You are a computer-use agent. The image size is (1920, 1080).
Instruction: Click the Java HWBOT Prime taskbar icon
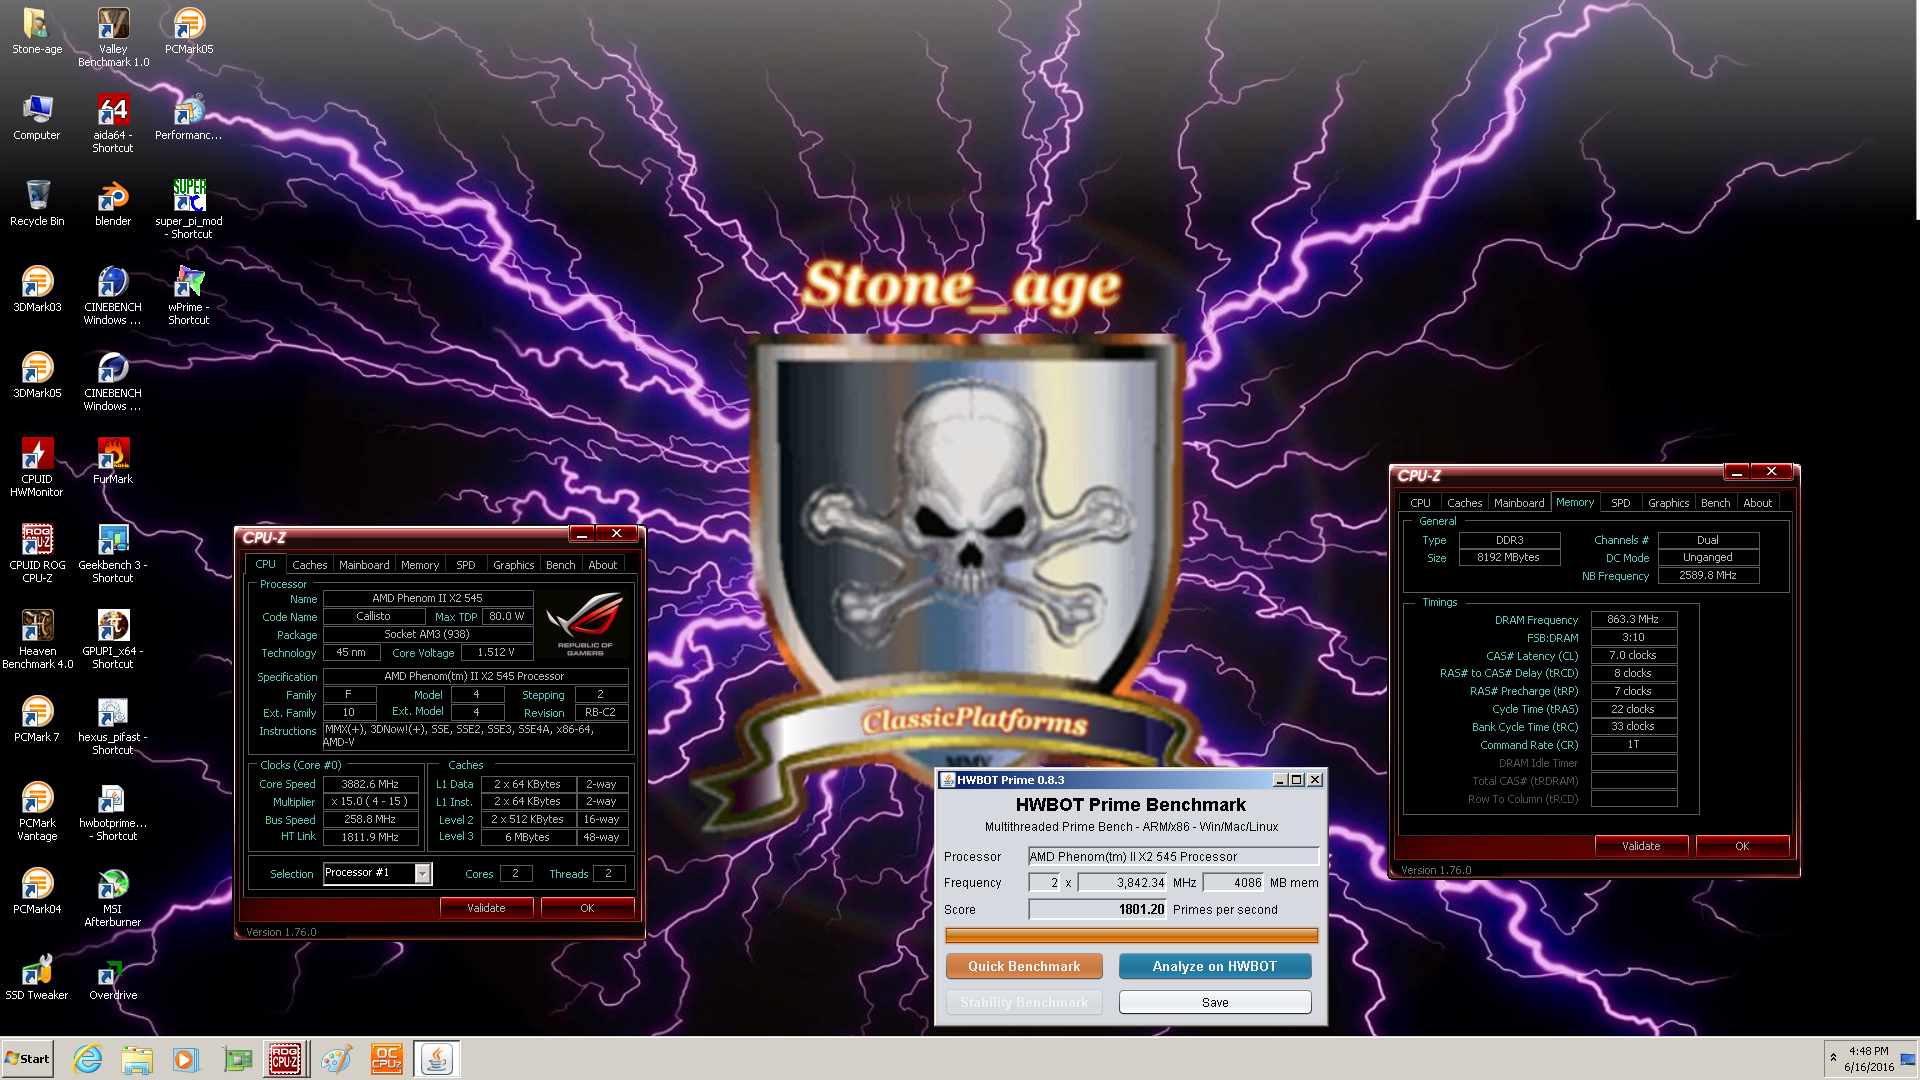[436, 1059]
